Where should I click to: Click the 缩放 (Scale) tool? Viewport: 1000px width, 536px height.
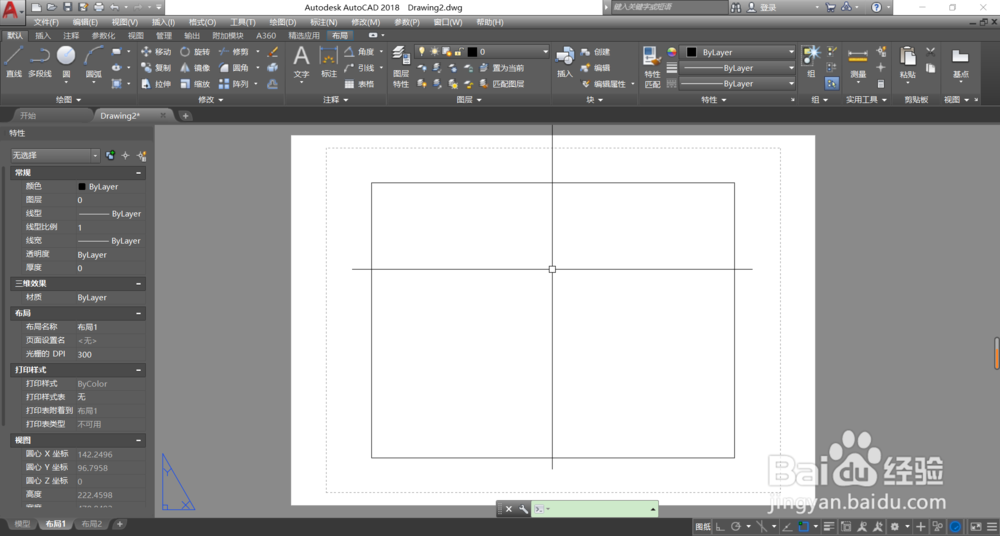point(195,84)
